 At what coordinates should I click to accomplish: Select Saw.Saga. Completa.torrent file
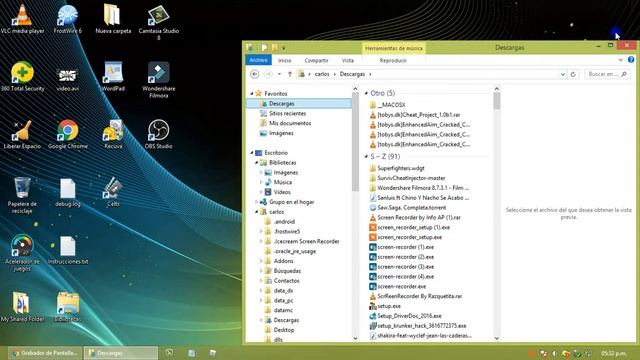pyautogui.click(x=411, y=207)
